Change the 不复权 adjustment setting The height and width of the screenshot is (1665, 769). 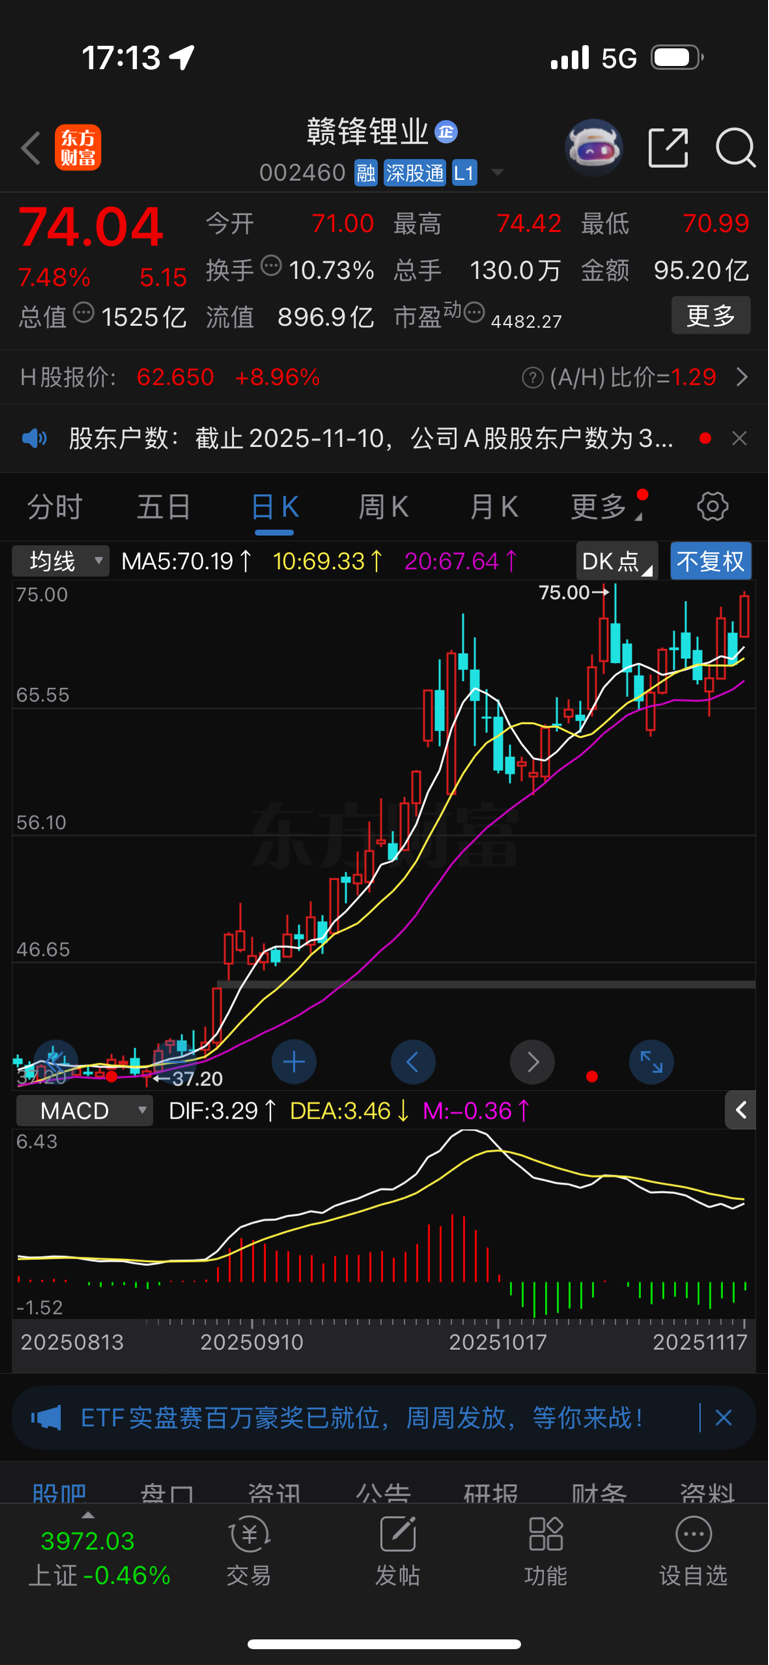711,561
